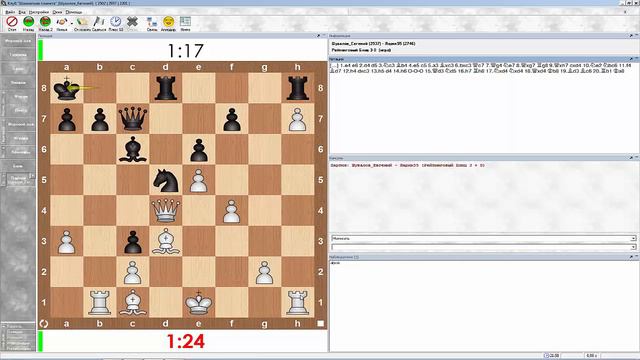The width and height of the screenshot is (640, 360).
Task: Resign using the flag toolbar icon
Action: 98,22
